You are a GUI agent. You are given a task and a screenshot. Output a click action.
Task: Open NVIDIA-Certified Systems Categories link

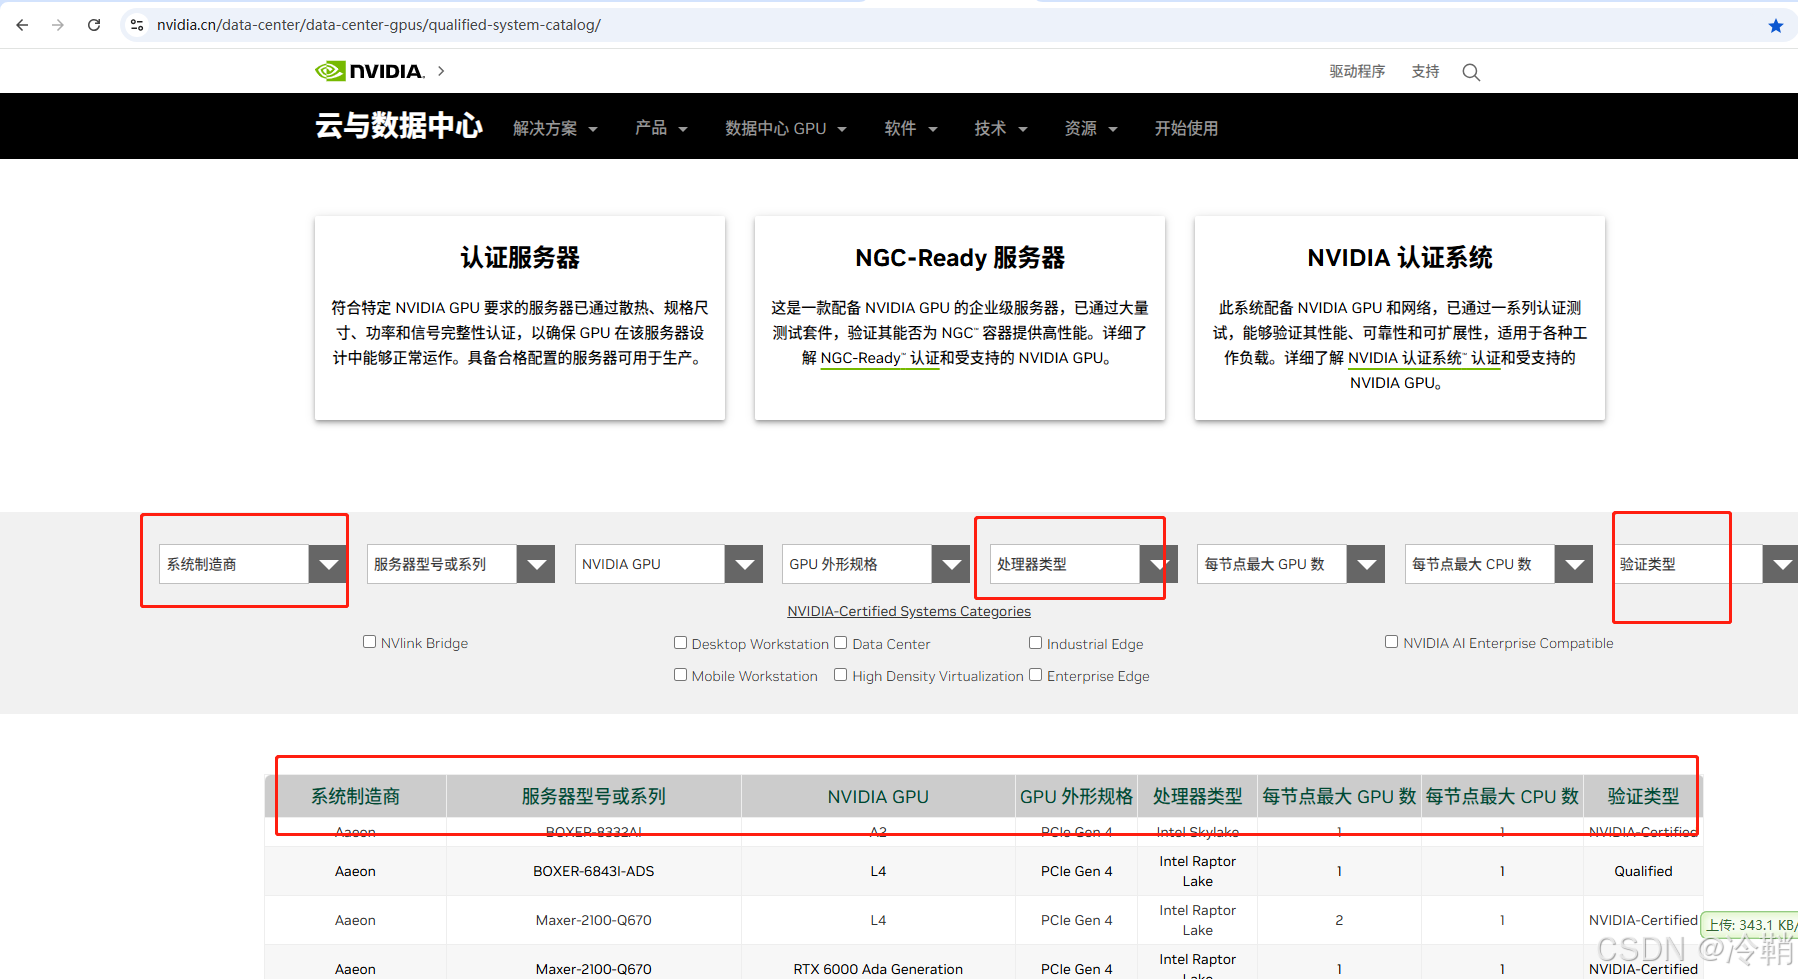click(x=909, y=611)
